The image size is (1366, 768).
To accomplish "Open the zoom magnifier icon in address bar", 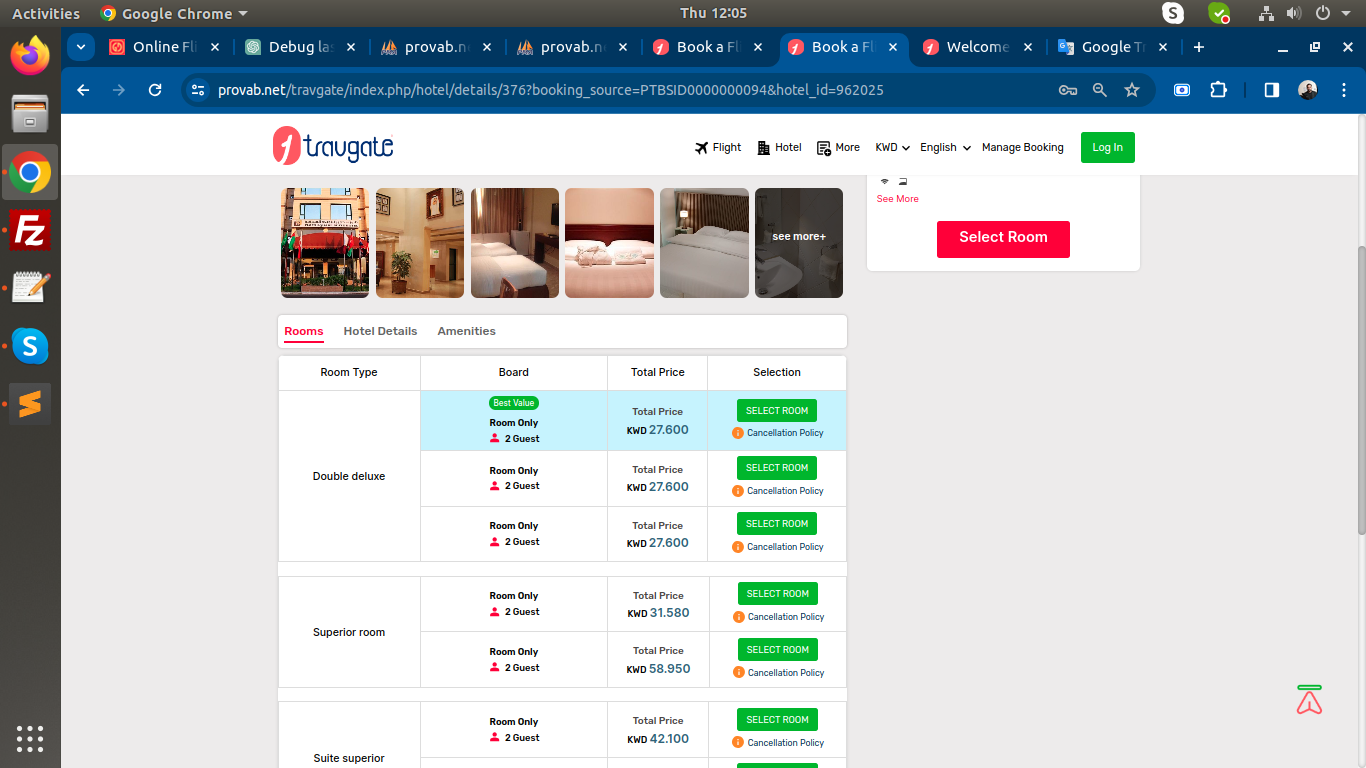I will click(x=1100, y=90).
